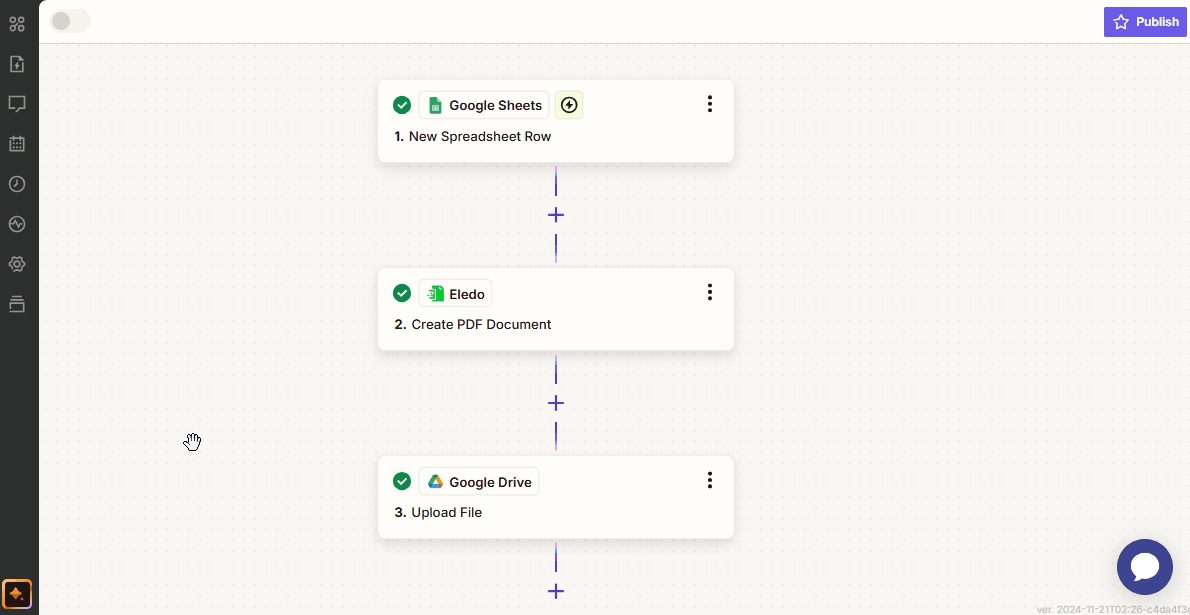Open the Google Sheets step options menu
The height and width of the screenshot is (615, 1190).
[709, 104]
